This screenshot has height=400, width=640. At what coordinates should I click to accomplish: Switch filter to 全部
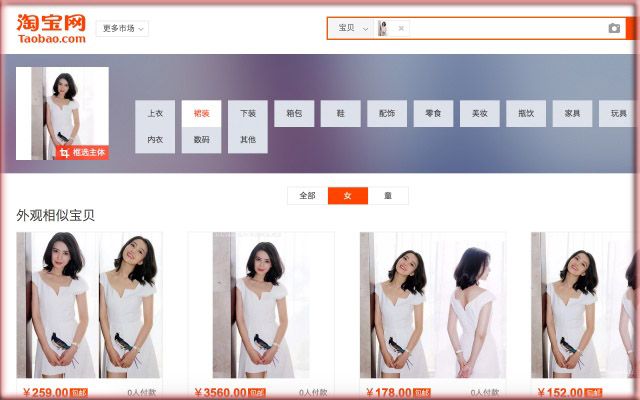pyautogui.click(x=307, y=196)
